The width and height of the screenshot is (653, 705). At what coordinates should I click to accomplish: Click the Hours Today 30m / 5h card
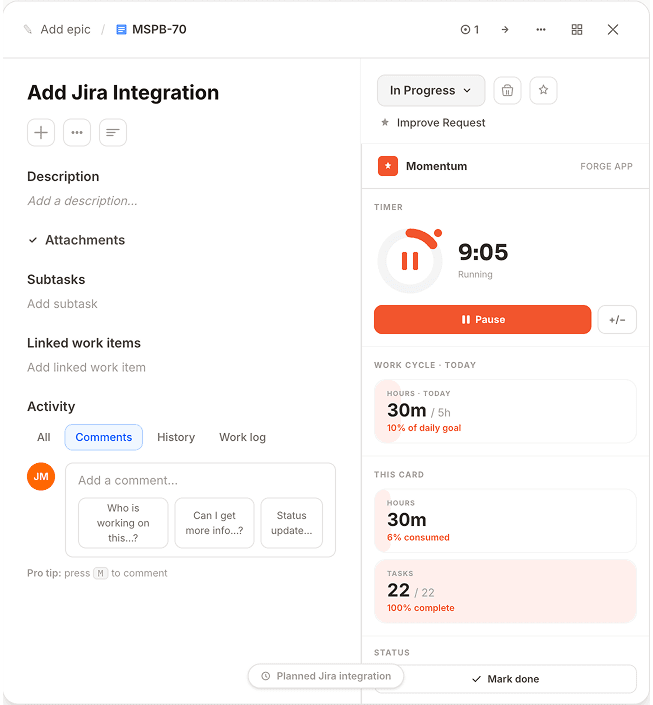(x=505, y=411)
